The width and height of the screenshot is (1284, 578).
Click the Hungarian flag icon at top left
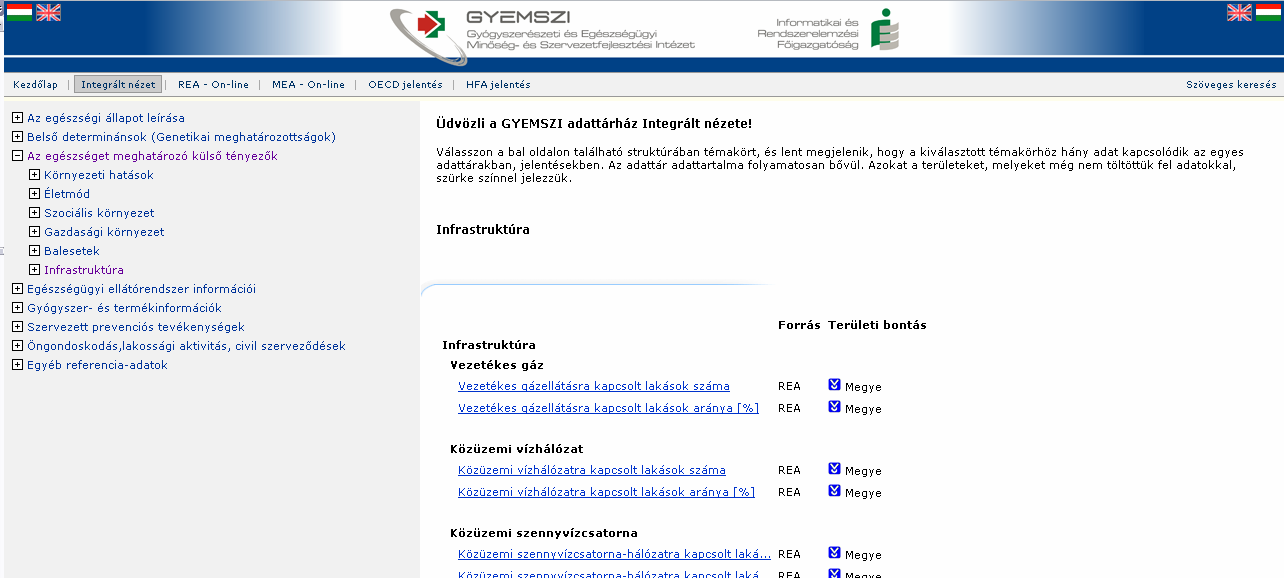(19, 12)
